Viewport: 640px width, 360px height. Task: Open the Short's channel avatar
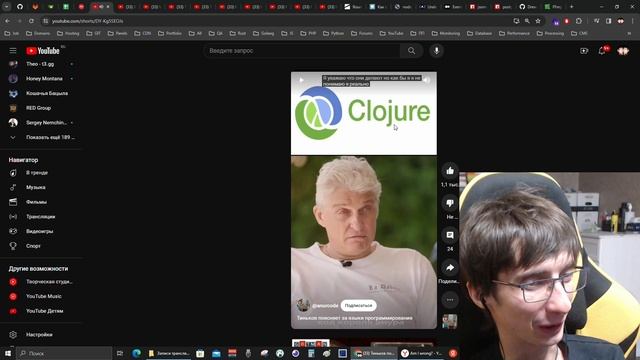tap(303, 305)
